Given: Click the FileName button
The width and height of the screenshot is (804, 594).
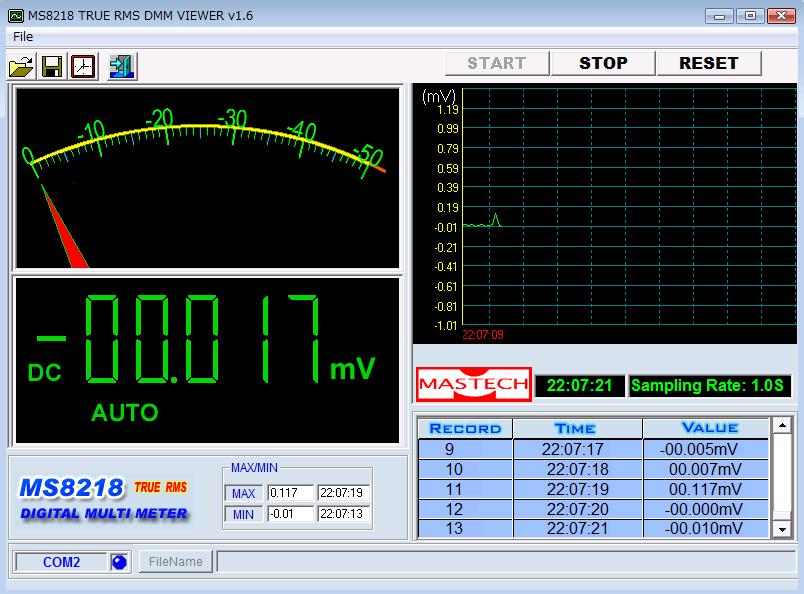Looking at the screenshot, I should (175, 562).
